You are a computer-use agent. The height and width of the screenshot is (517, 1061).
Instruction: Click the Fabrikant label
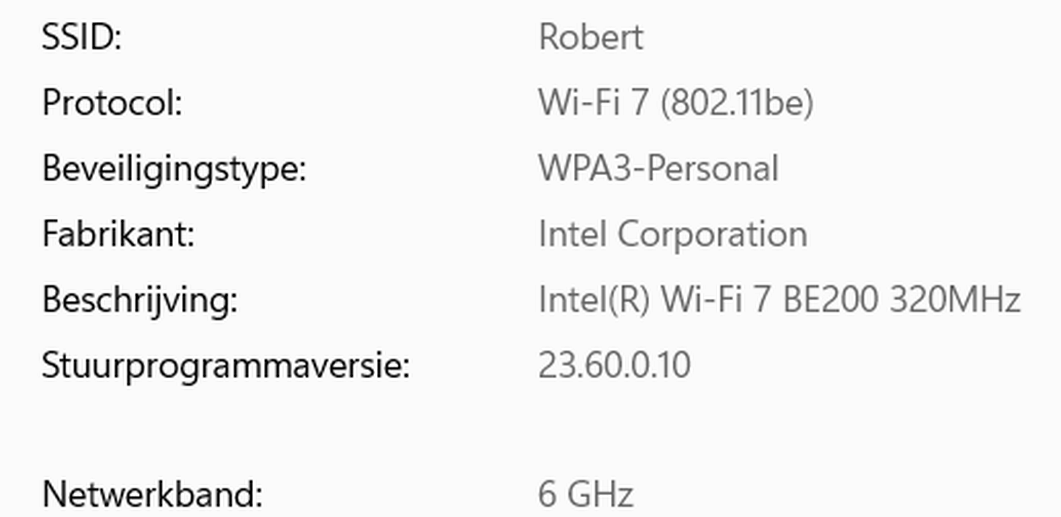[x=118, y=234]
